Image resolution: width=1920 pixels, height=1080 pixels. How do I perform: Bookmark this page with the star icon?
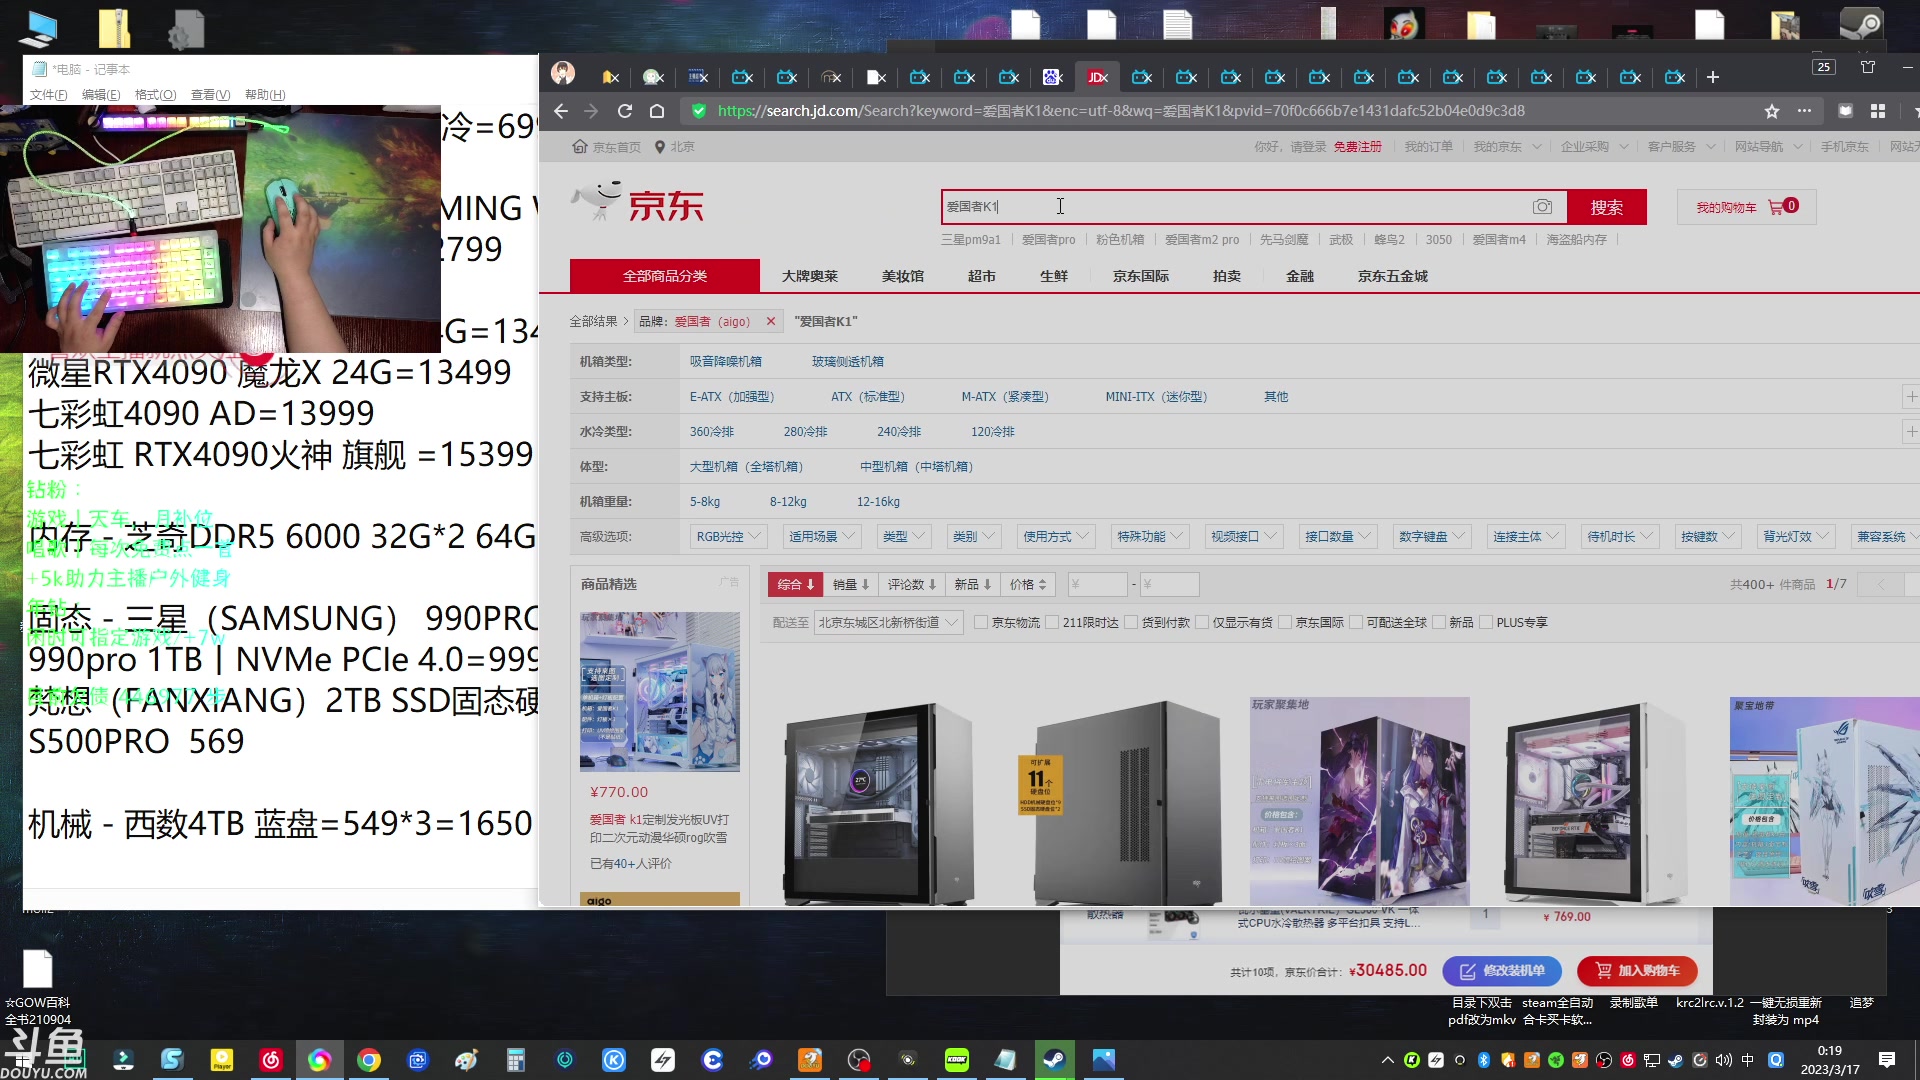click(1772, 111)
